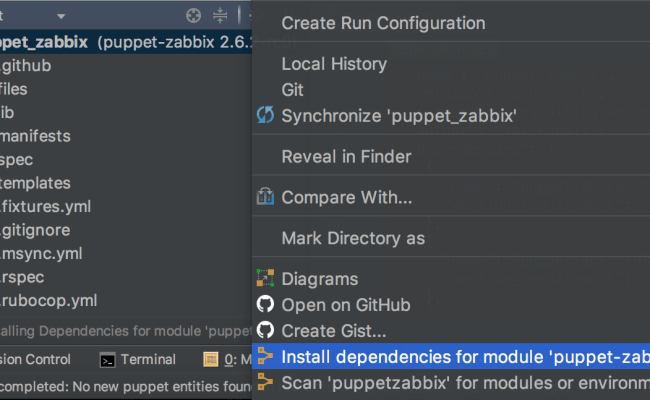This screenshot has height=400, width=650.
Task: Run Install dependencies for module
Action: [x=451, y=356]
